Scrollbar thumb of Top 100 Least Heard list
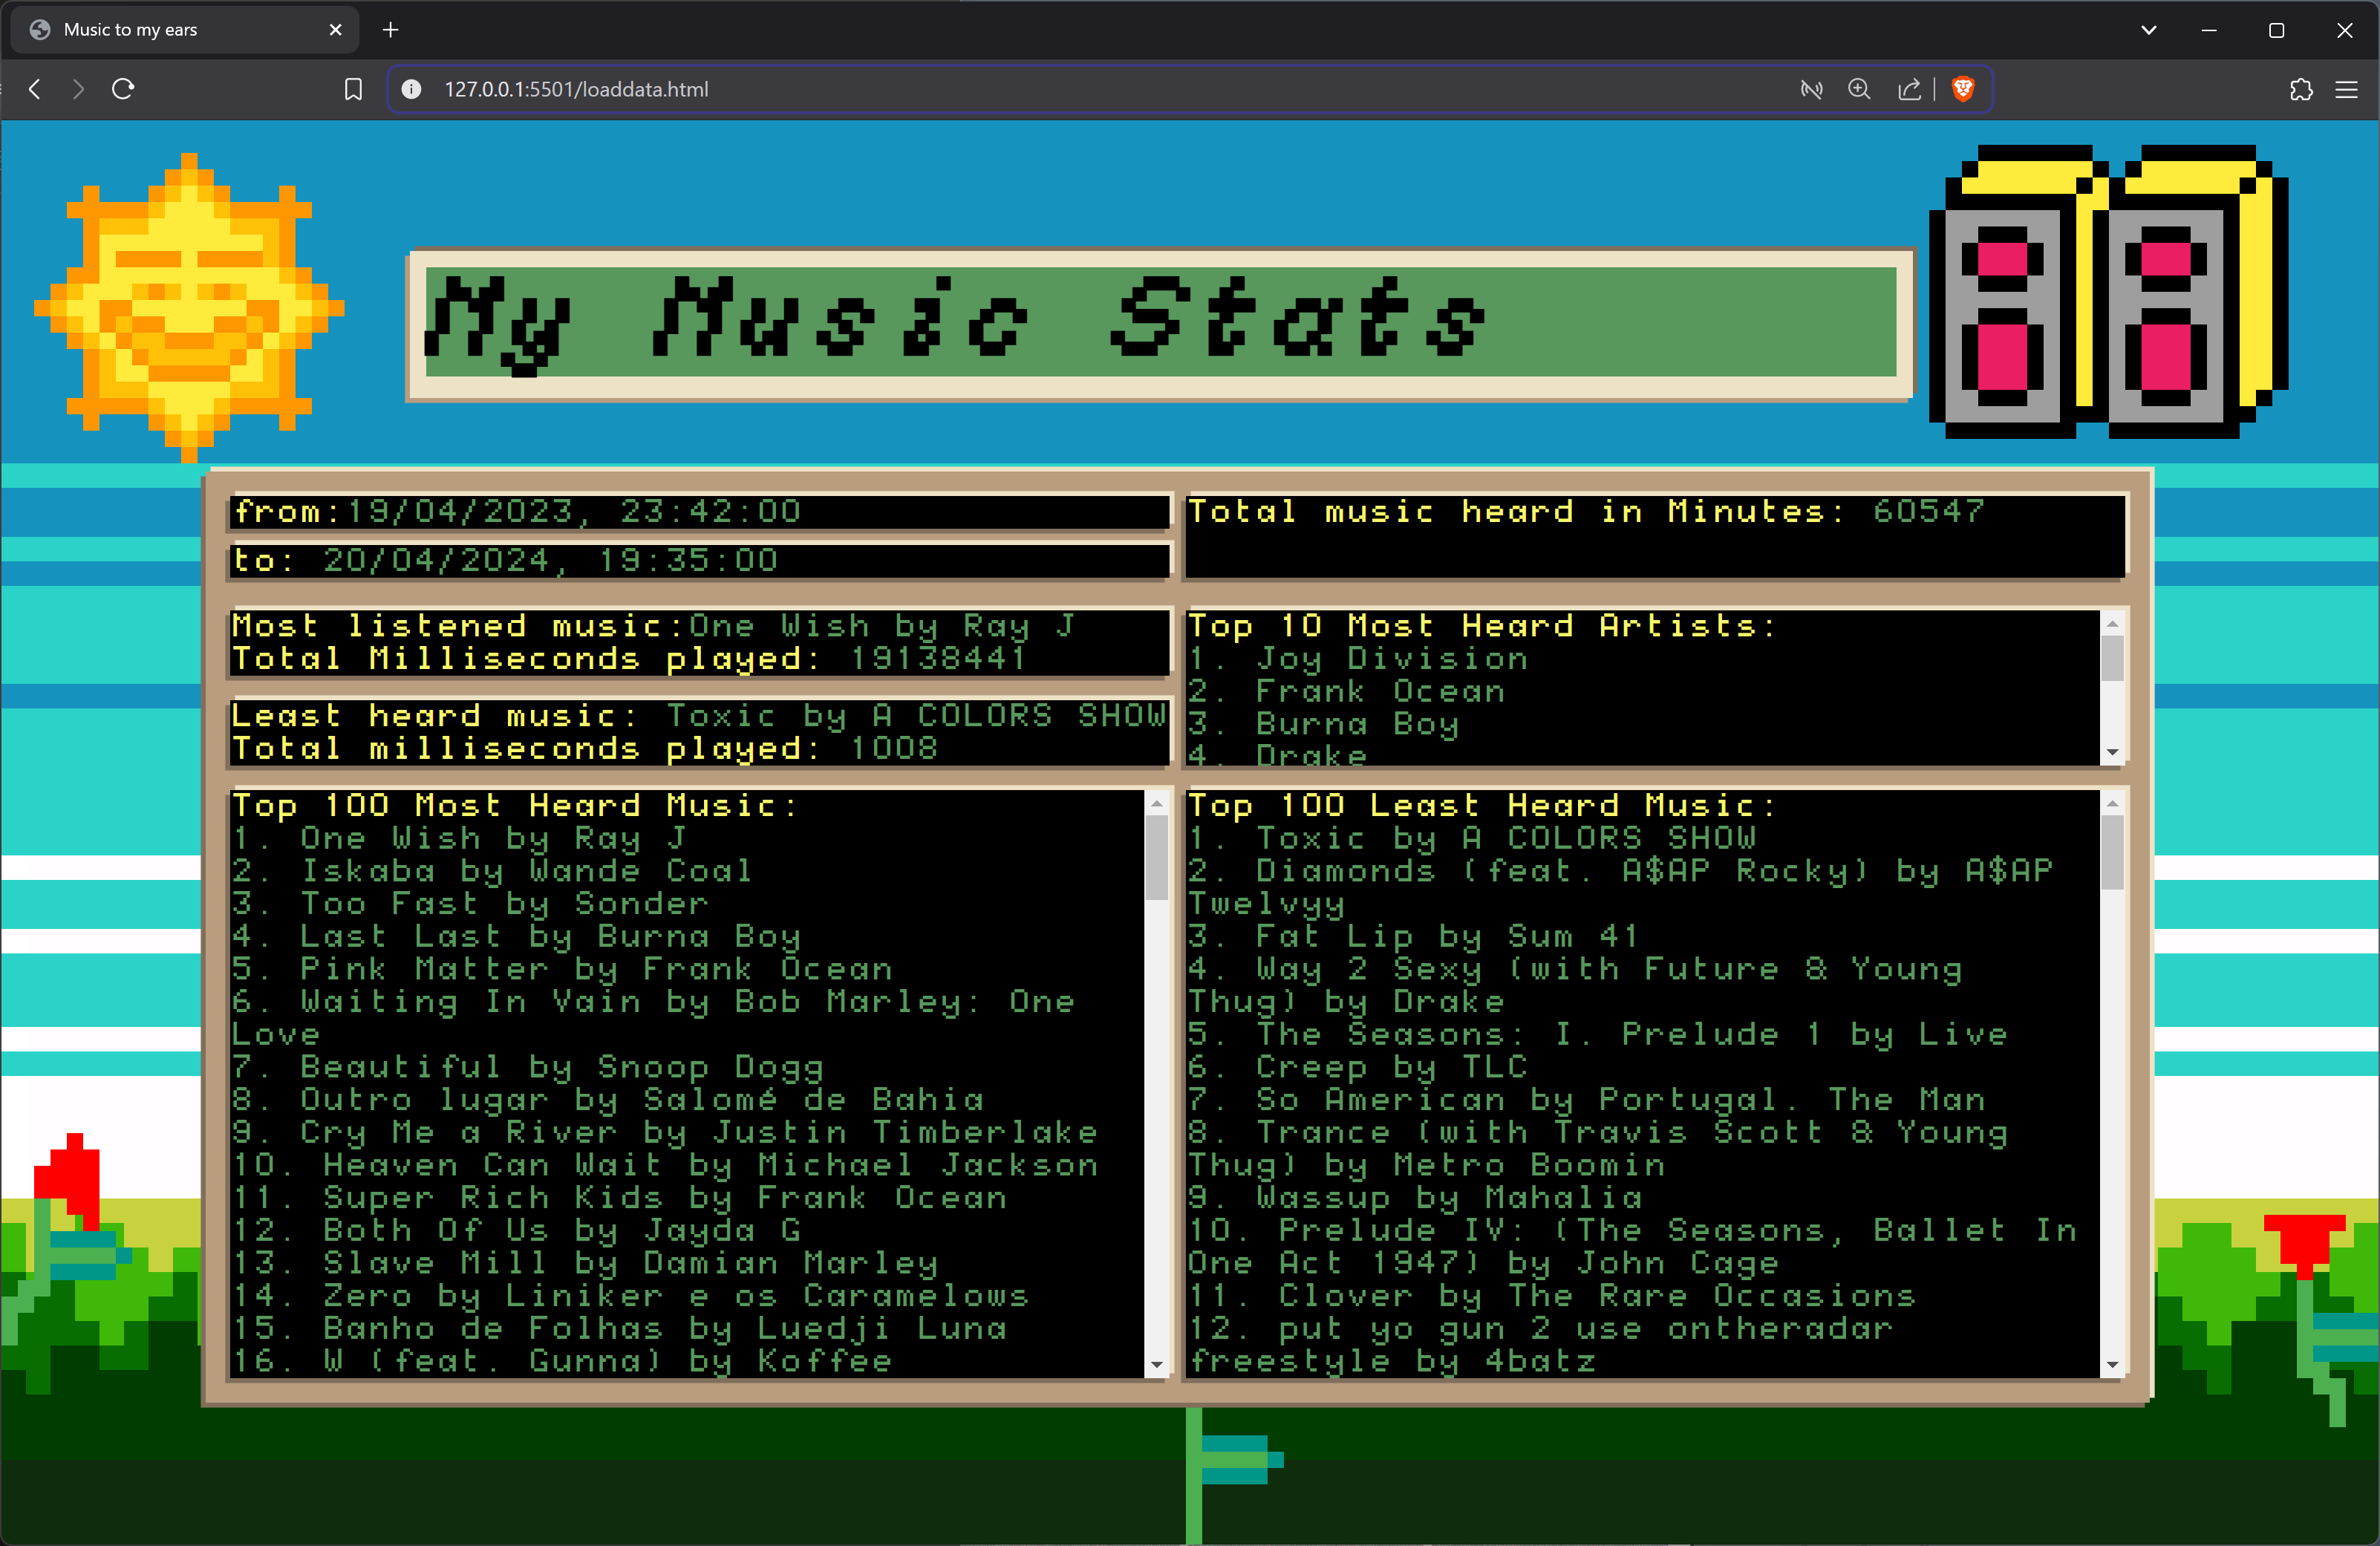2380x1546 pixels. click(x=2112, y=853)
